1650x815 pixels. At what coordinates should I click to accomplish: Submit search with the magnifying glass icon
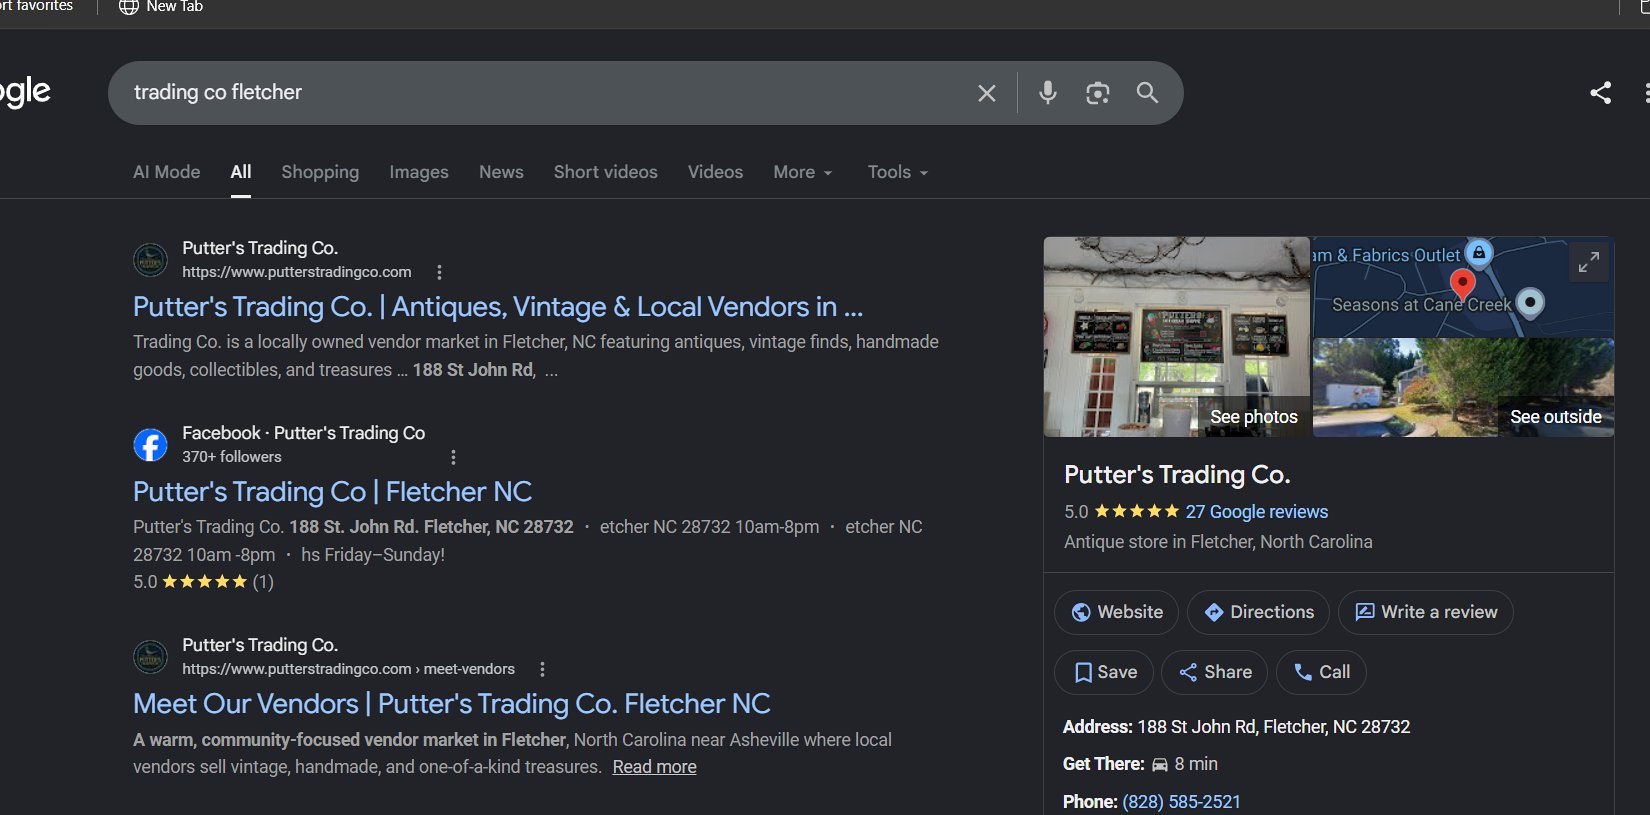coord(1147,93)
